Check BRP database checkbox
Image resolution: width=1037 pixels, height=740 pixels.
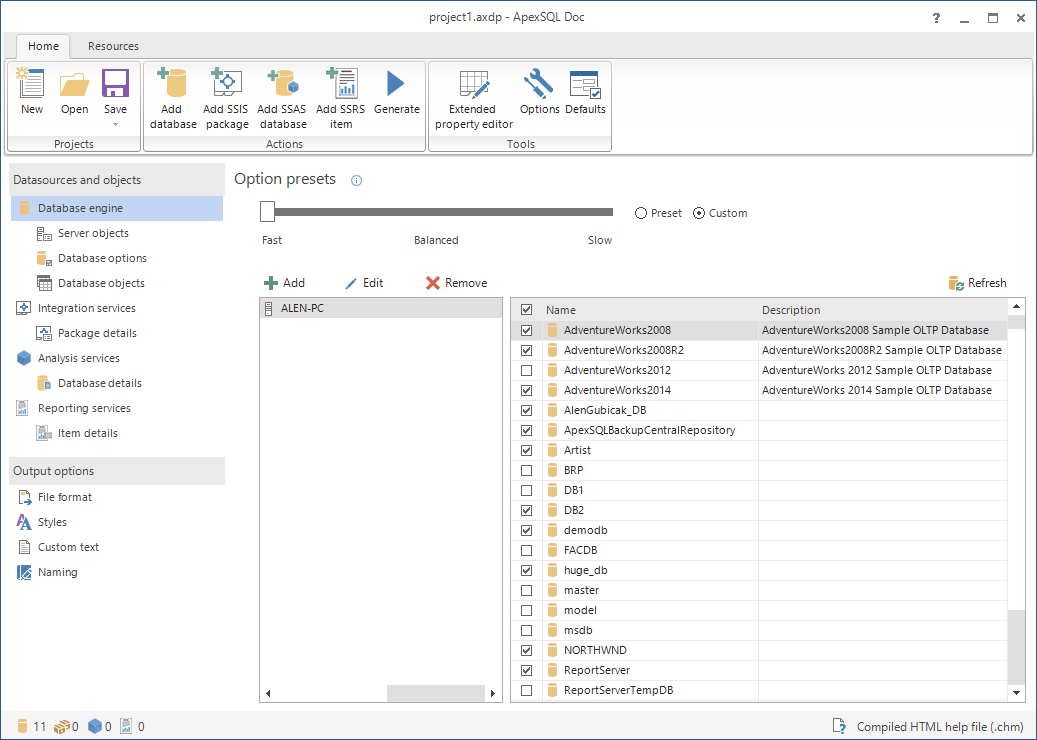(x=526, y=470)
